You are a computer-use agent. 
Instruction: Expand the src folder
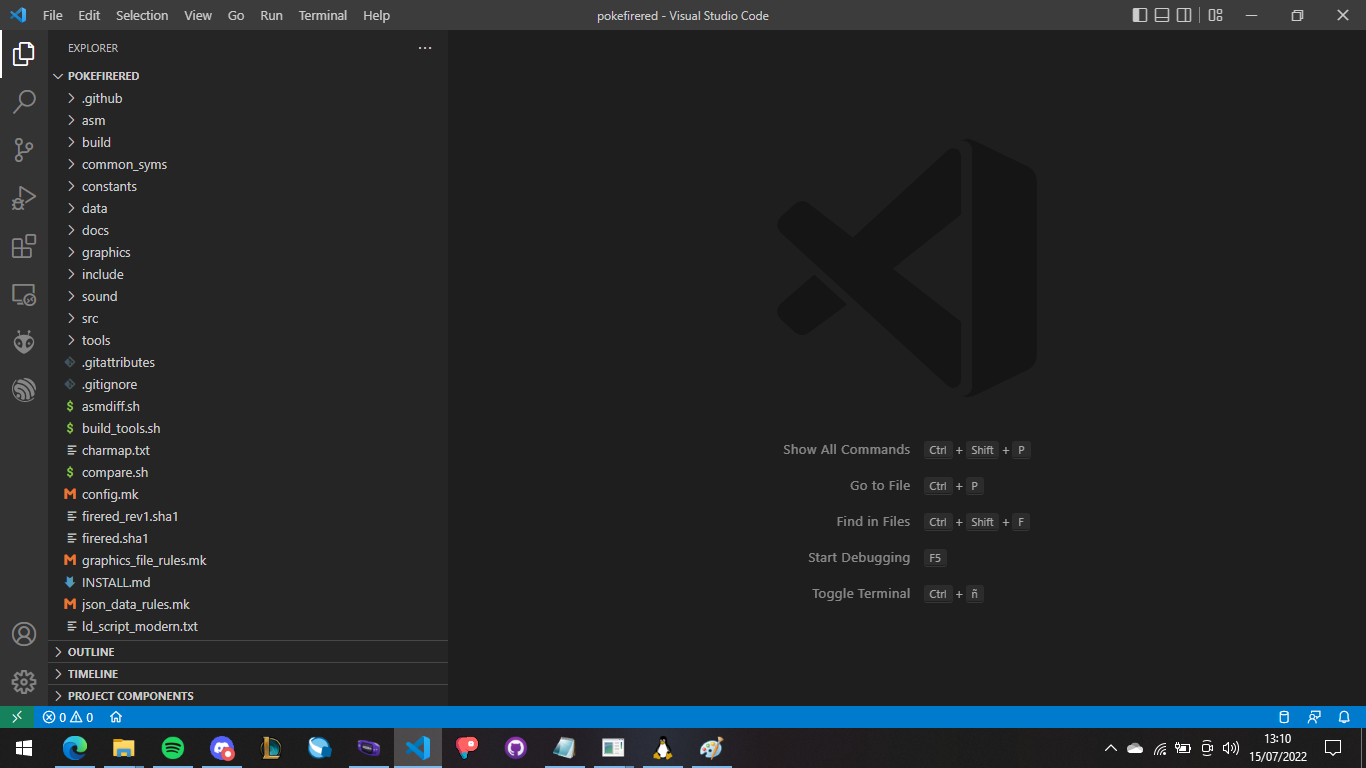click(90, 318)
